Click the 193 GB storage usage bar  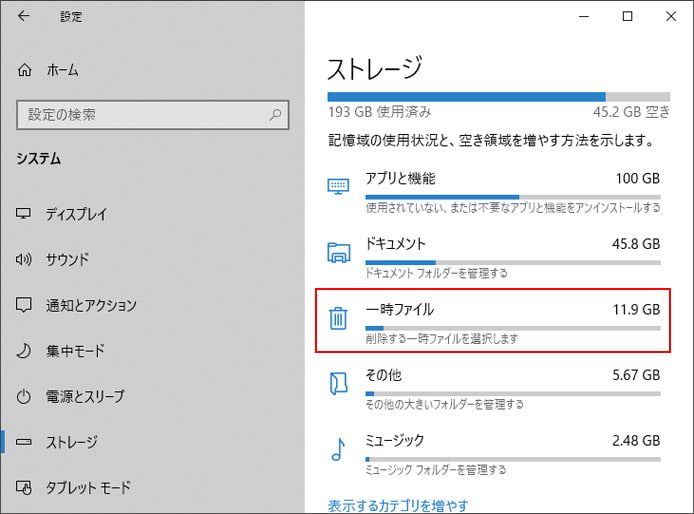(499, 97)
